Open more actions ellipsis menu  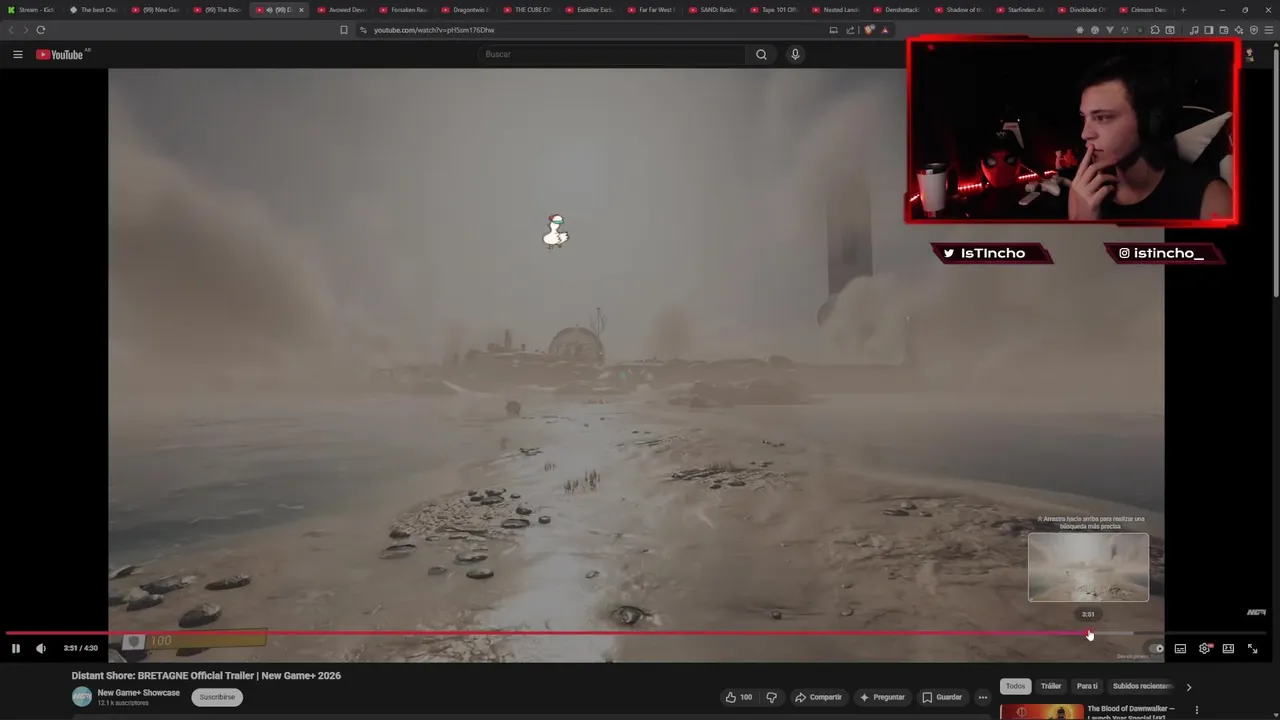coord(983,697)
